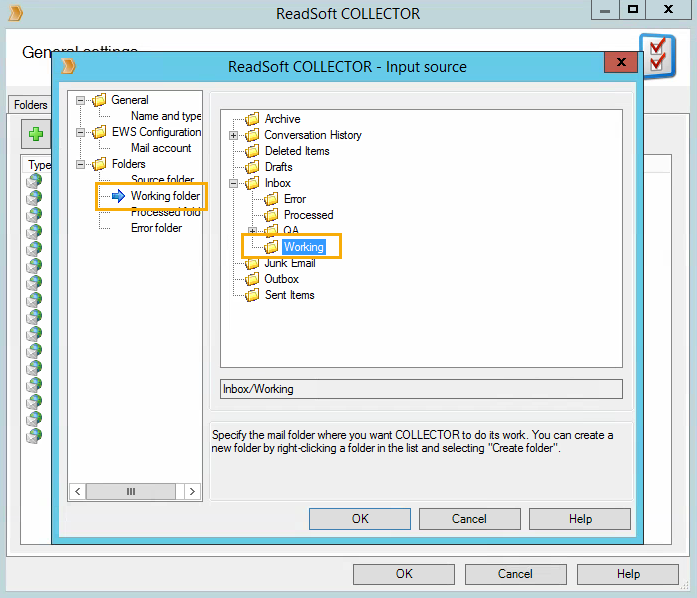
Task: Click the navigation tree left scroll arrow
Action: (78, 491)
